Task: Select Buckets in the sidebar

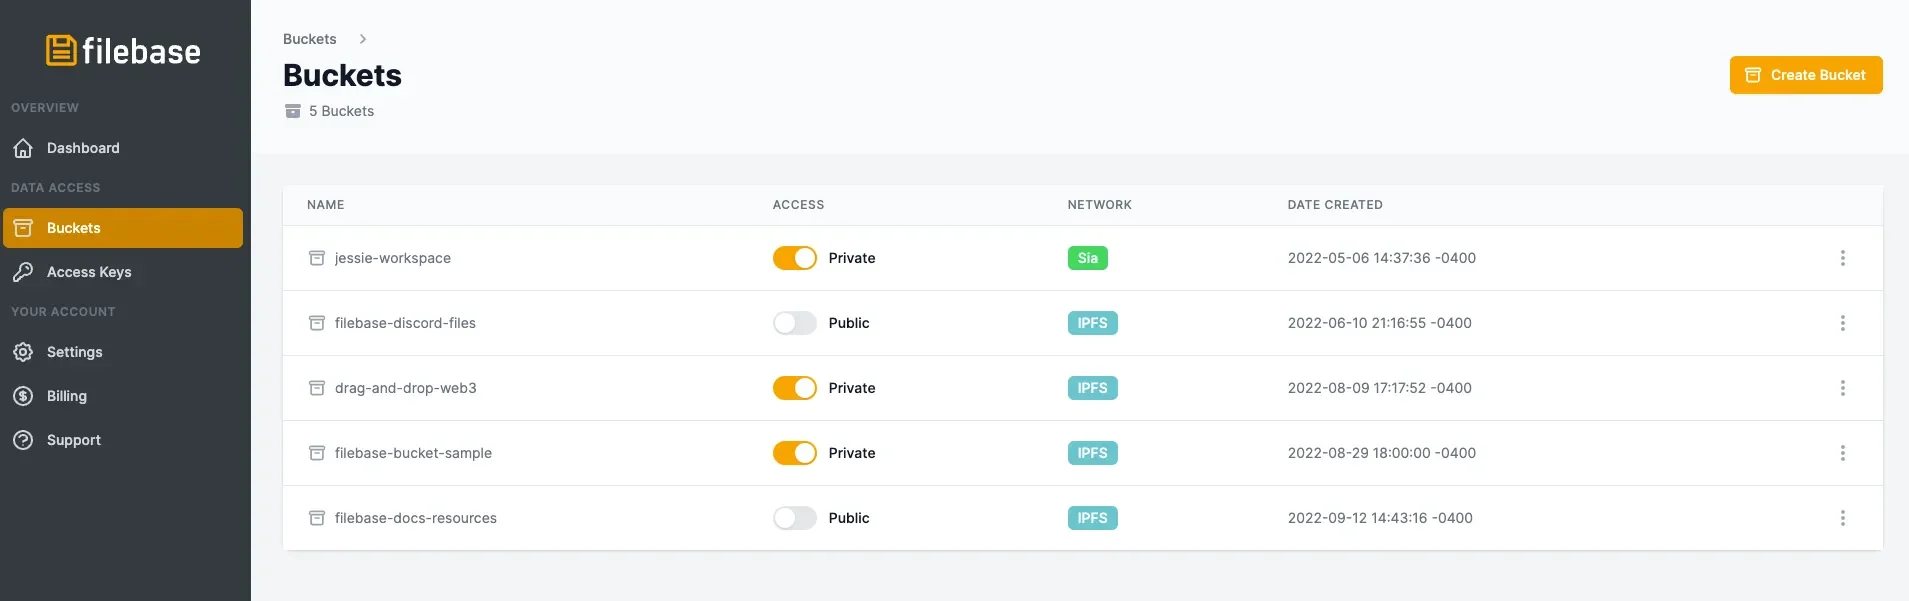Action: coord(74,228)
